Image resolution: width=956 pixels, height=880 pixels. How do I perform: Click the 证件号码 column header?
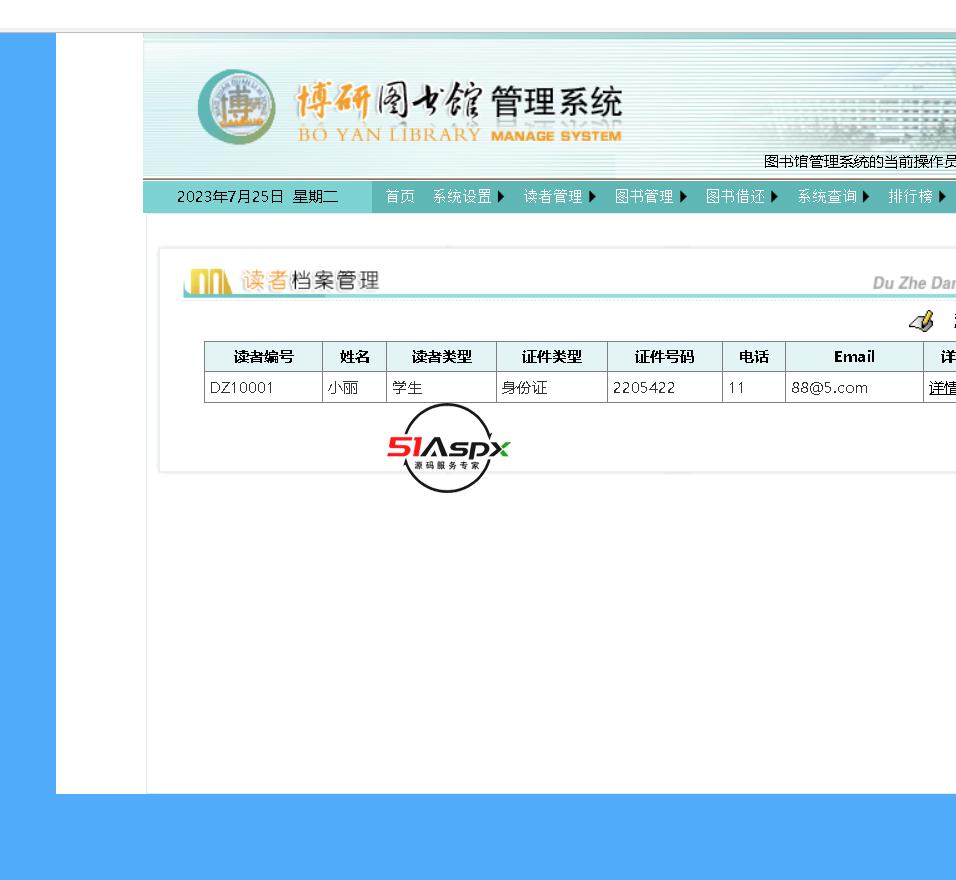point(665,357)
